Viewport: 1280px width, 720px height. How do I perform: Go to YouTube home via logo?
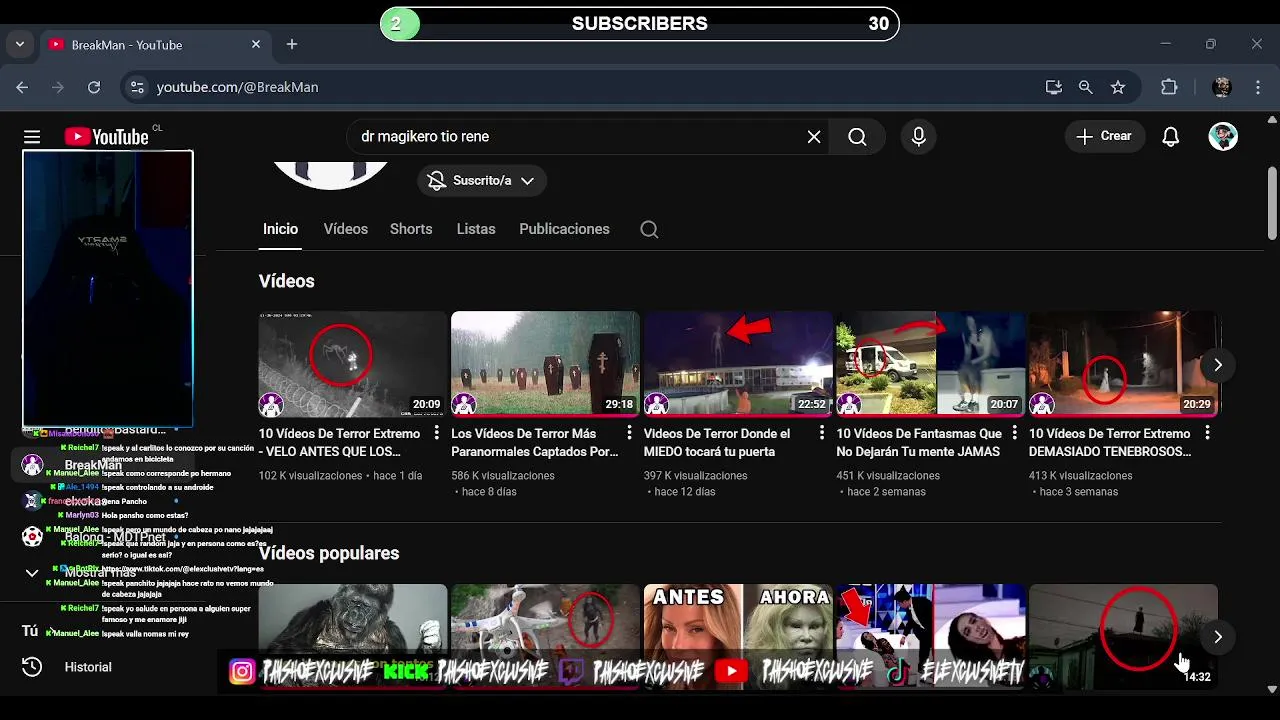pyautogui.click(x=107, y=137)
